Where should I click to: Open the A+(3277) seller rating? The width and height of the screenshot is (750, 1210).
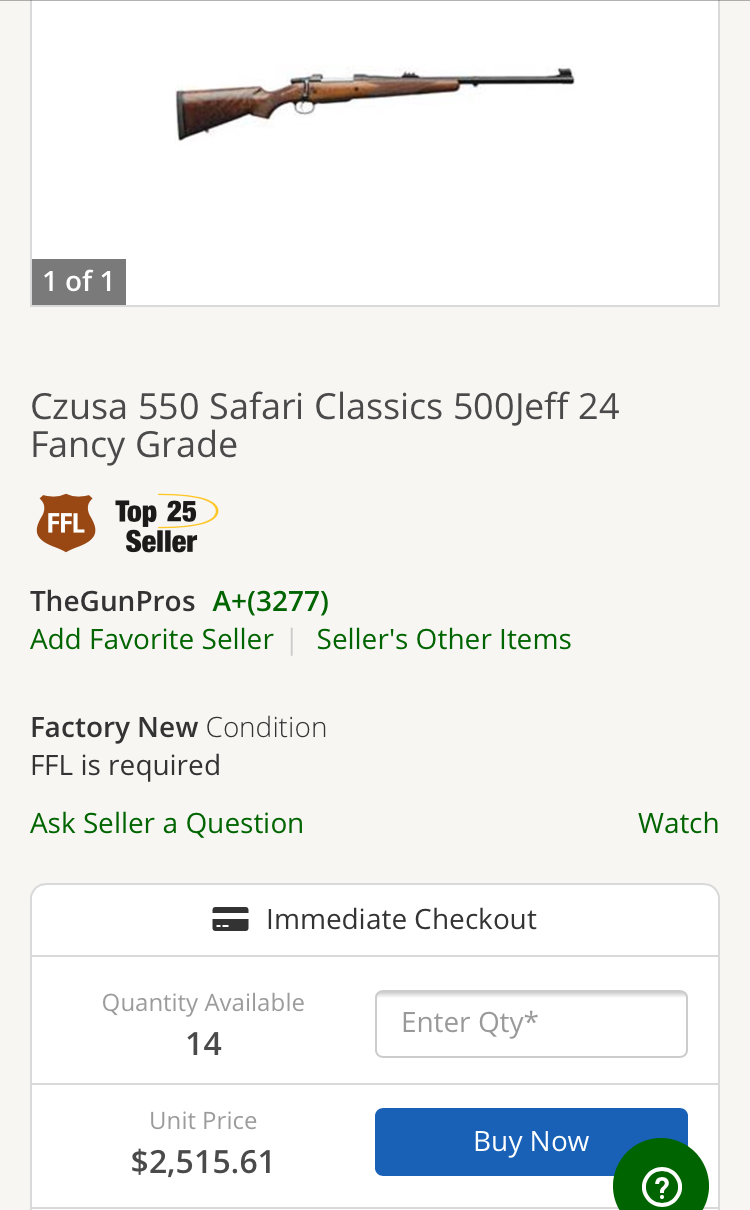pos(271,601)
